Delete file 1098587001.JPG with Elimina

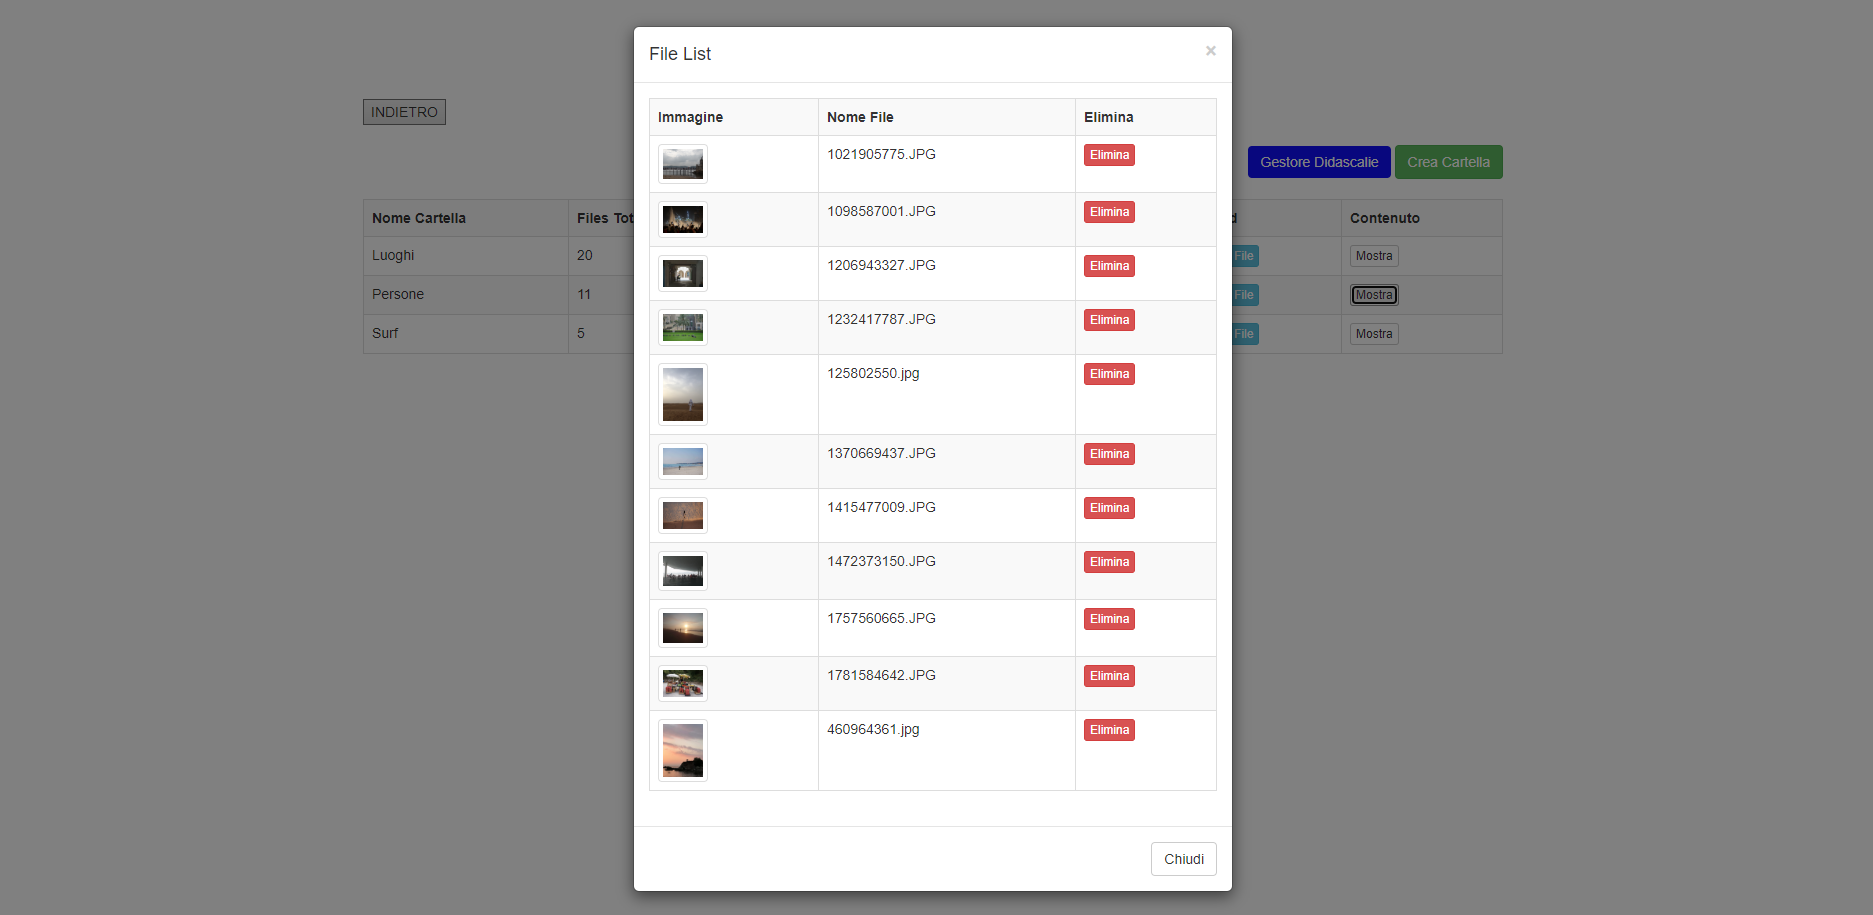tap(1109, 212)
